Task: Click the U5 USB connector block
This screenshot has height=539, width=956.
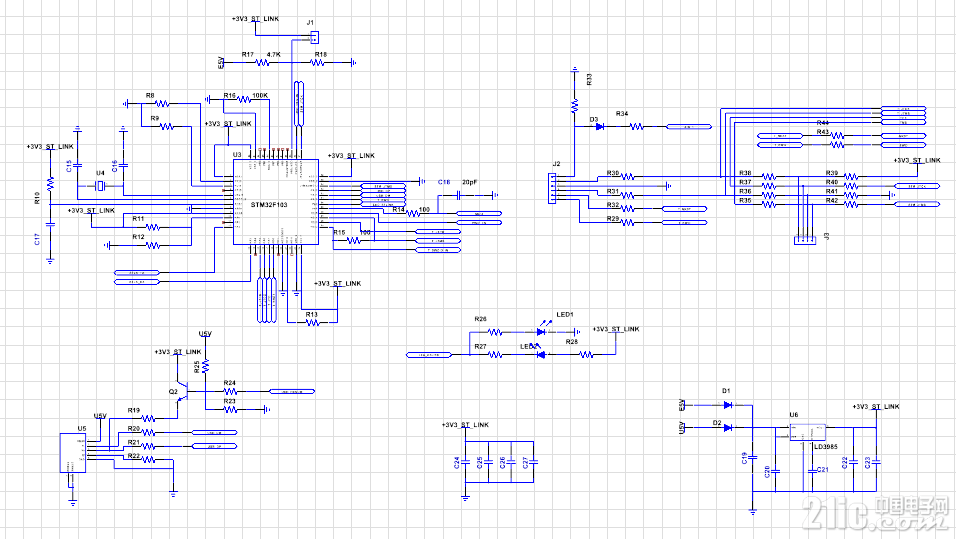Action: tap(73, 452)
